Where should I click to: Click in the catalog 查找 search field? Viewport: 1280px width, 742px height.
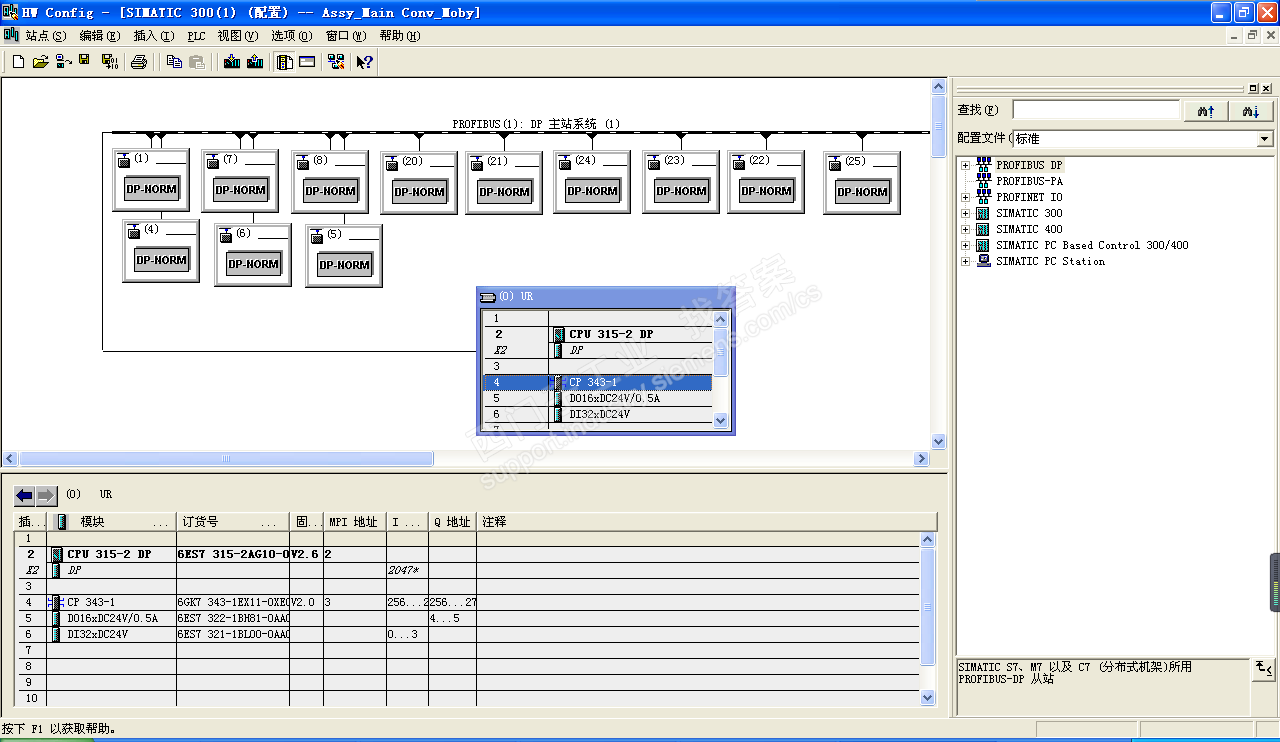[x=1096, y=110]
